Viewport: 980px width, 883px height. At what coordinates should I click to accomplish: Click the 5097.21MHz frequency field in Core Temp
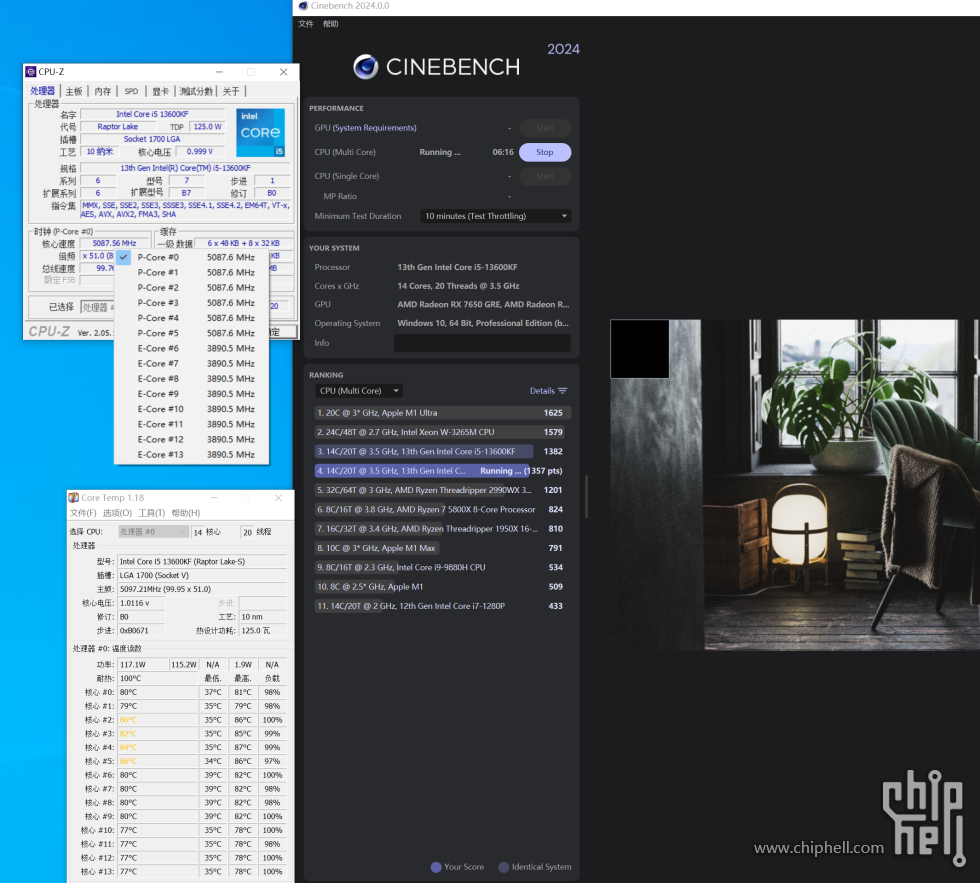point(202,589)
